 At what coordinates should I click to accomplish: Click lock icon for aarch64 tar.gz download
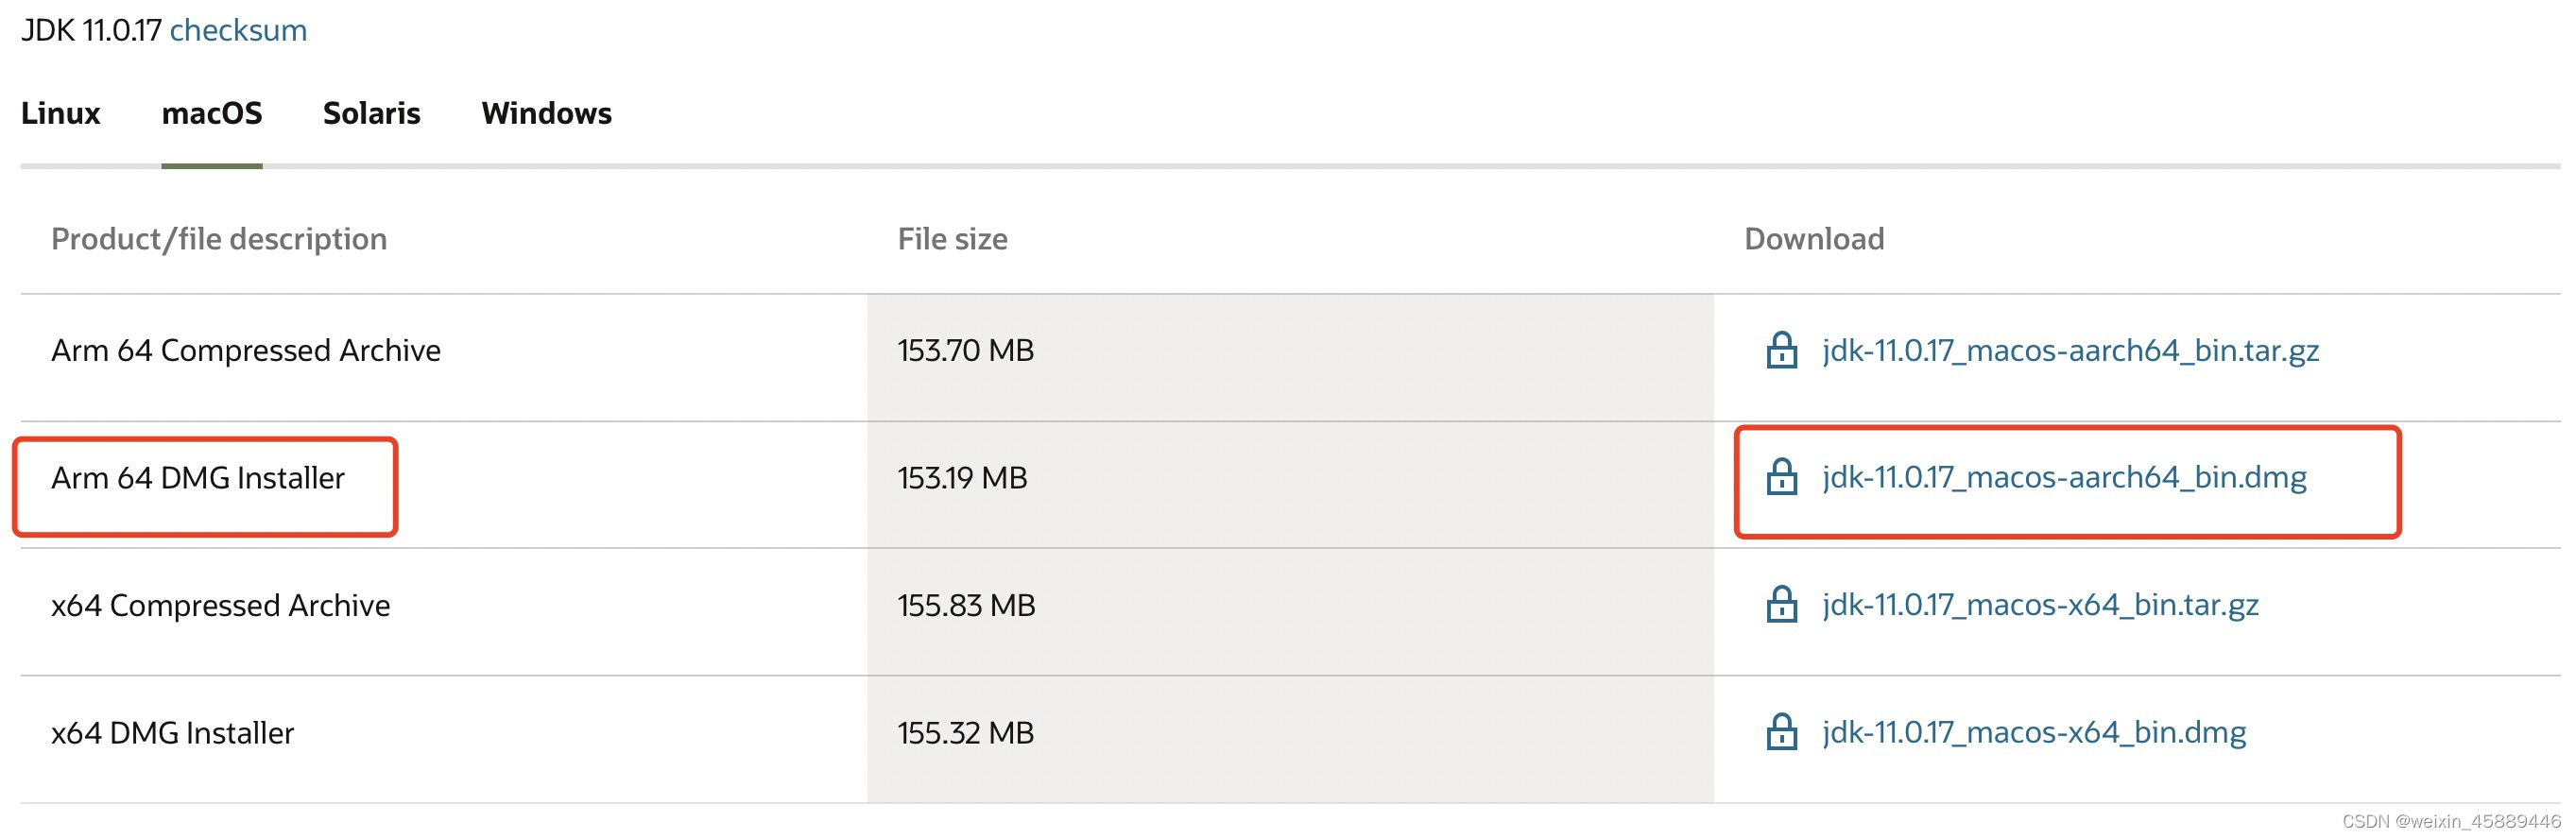coord(1781,350)
